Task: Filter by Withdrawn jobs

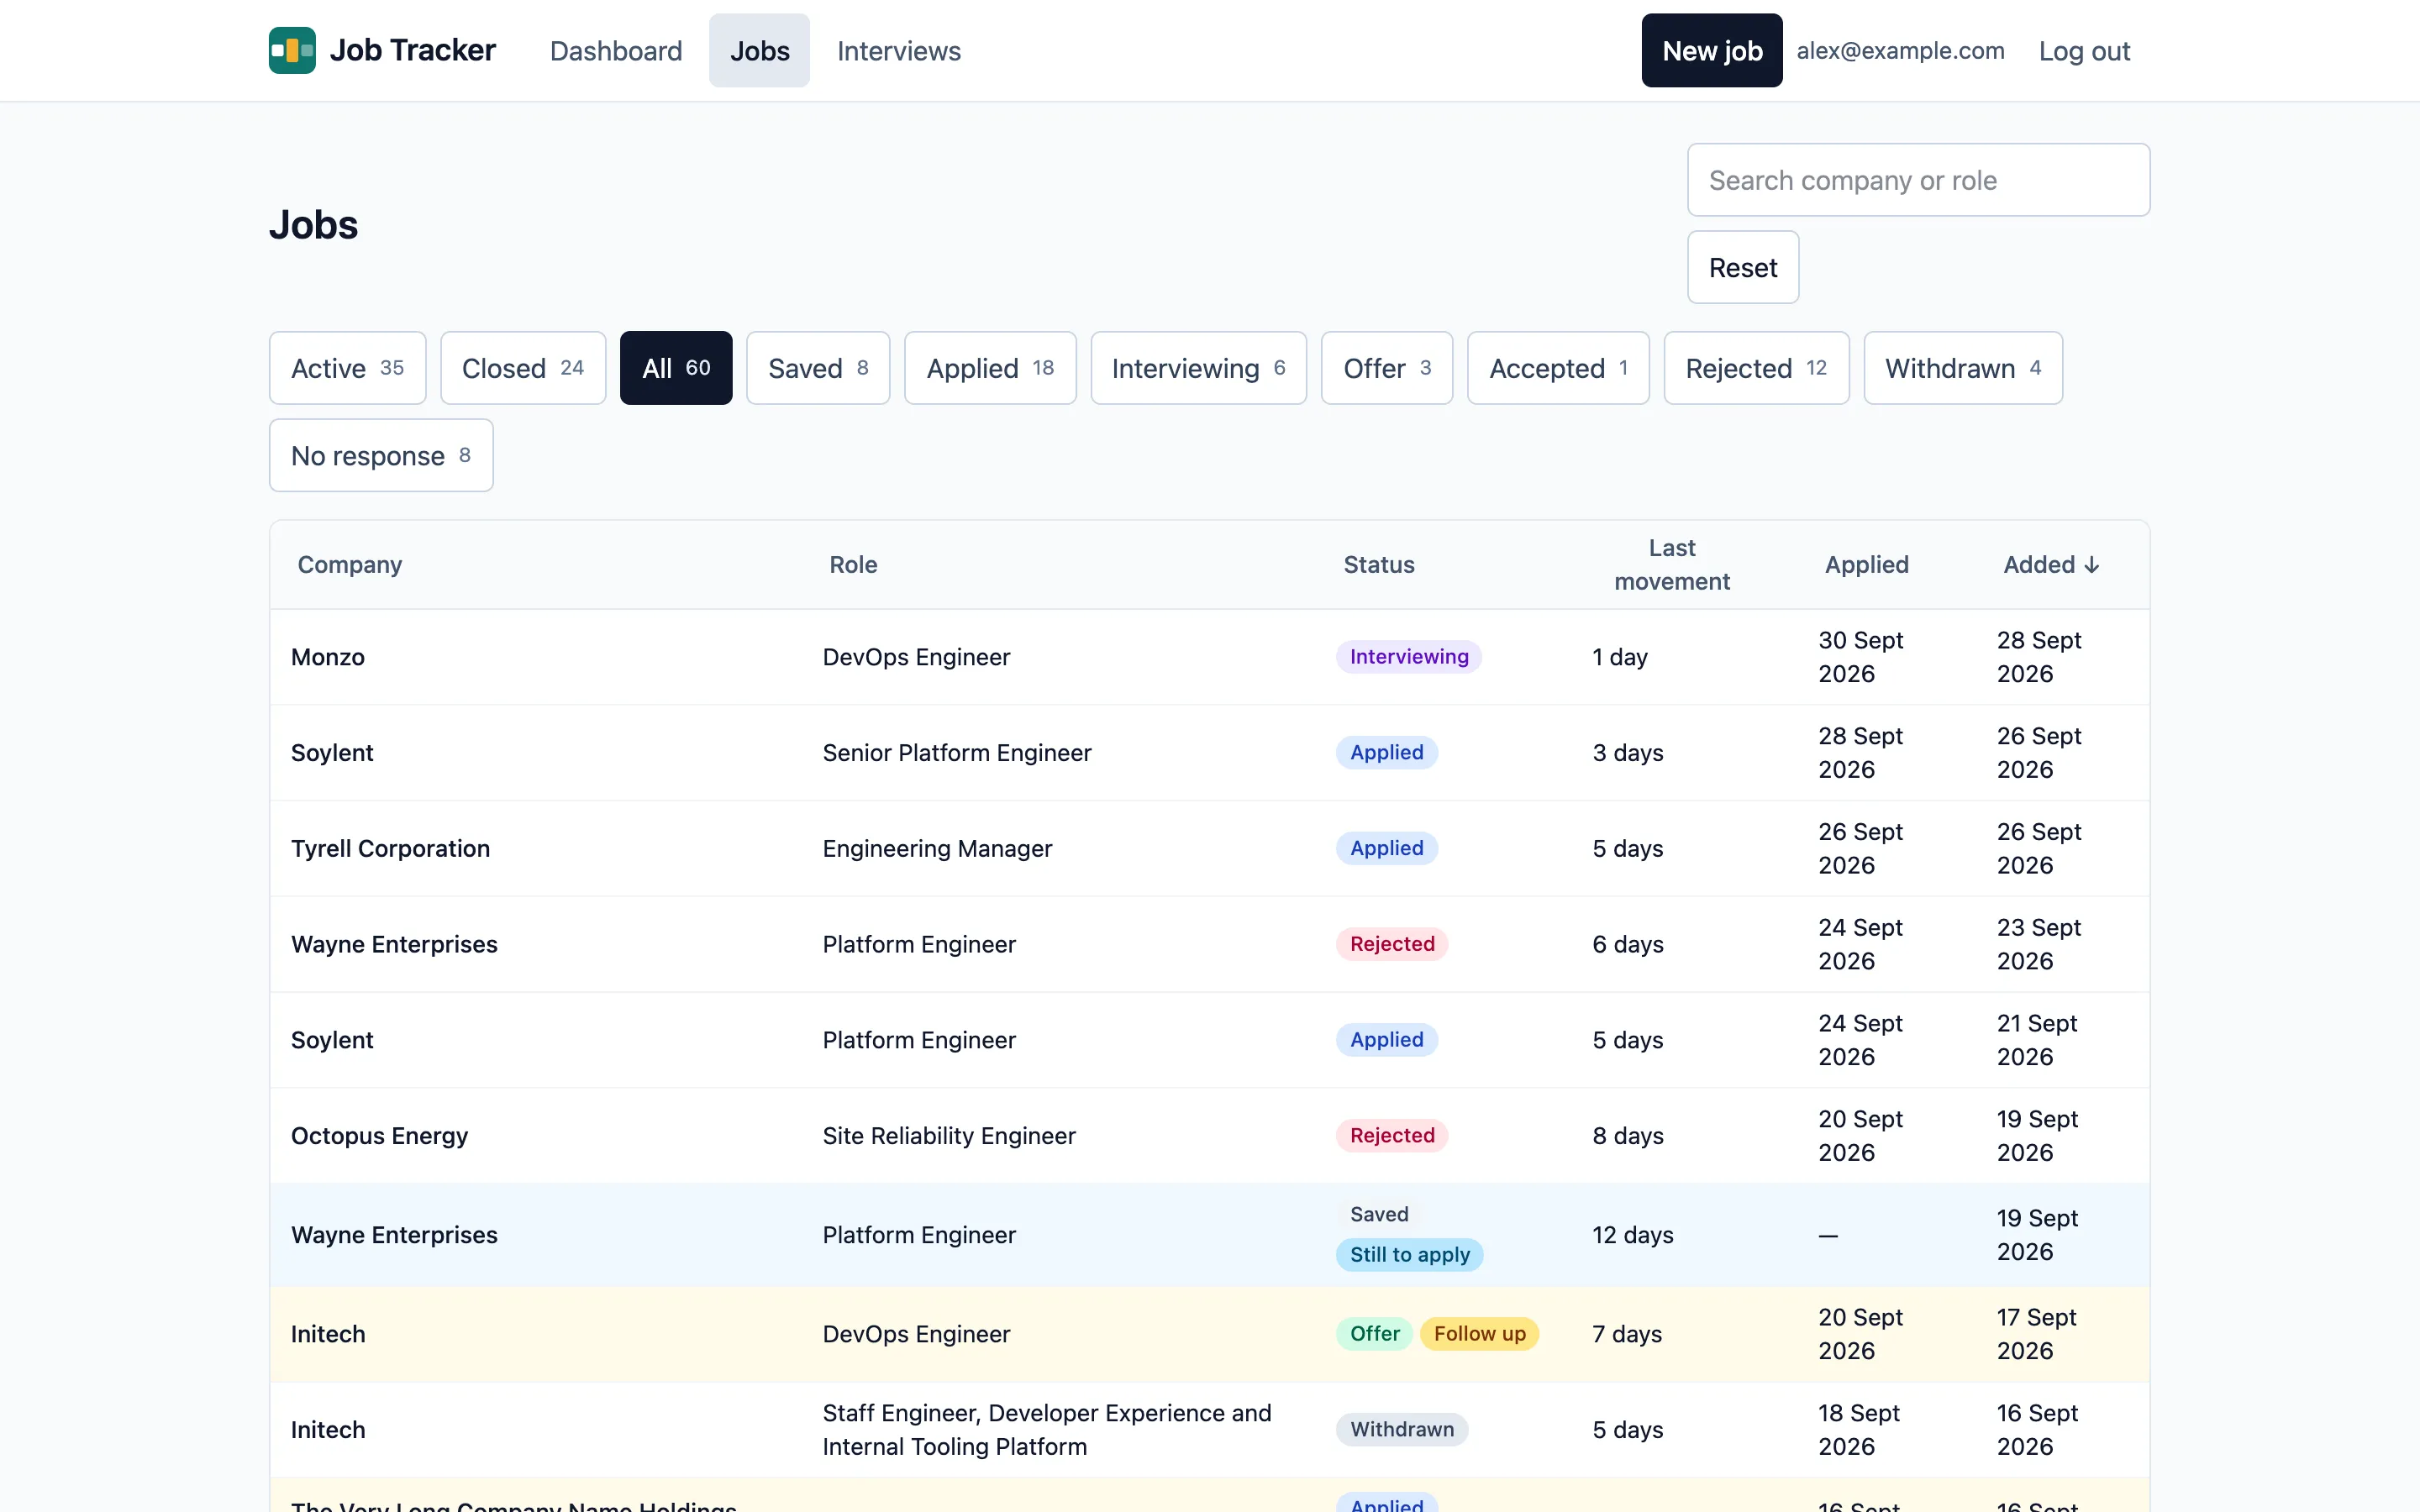Action: pyautogui.click(x=1963, y=368)
